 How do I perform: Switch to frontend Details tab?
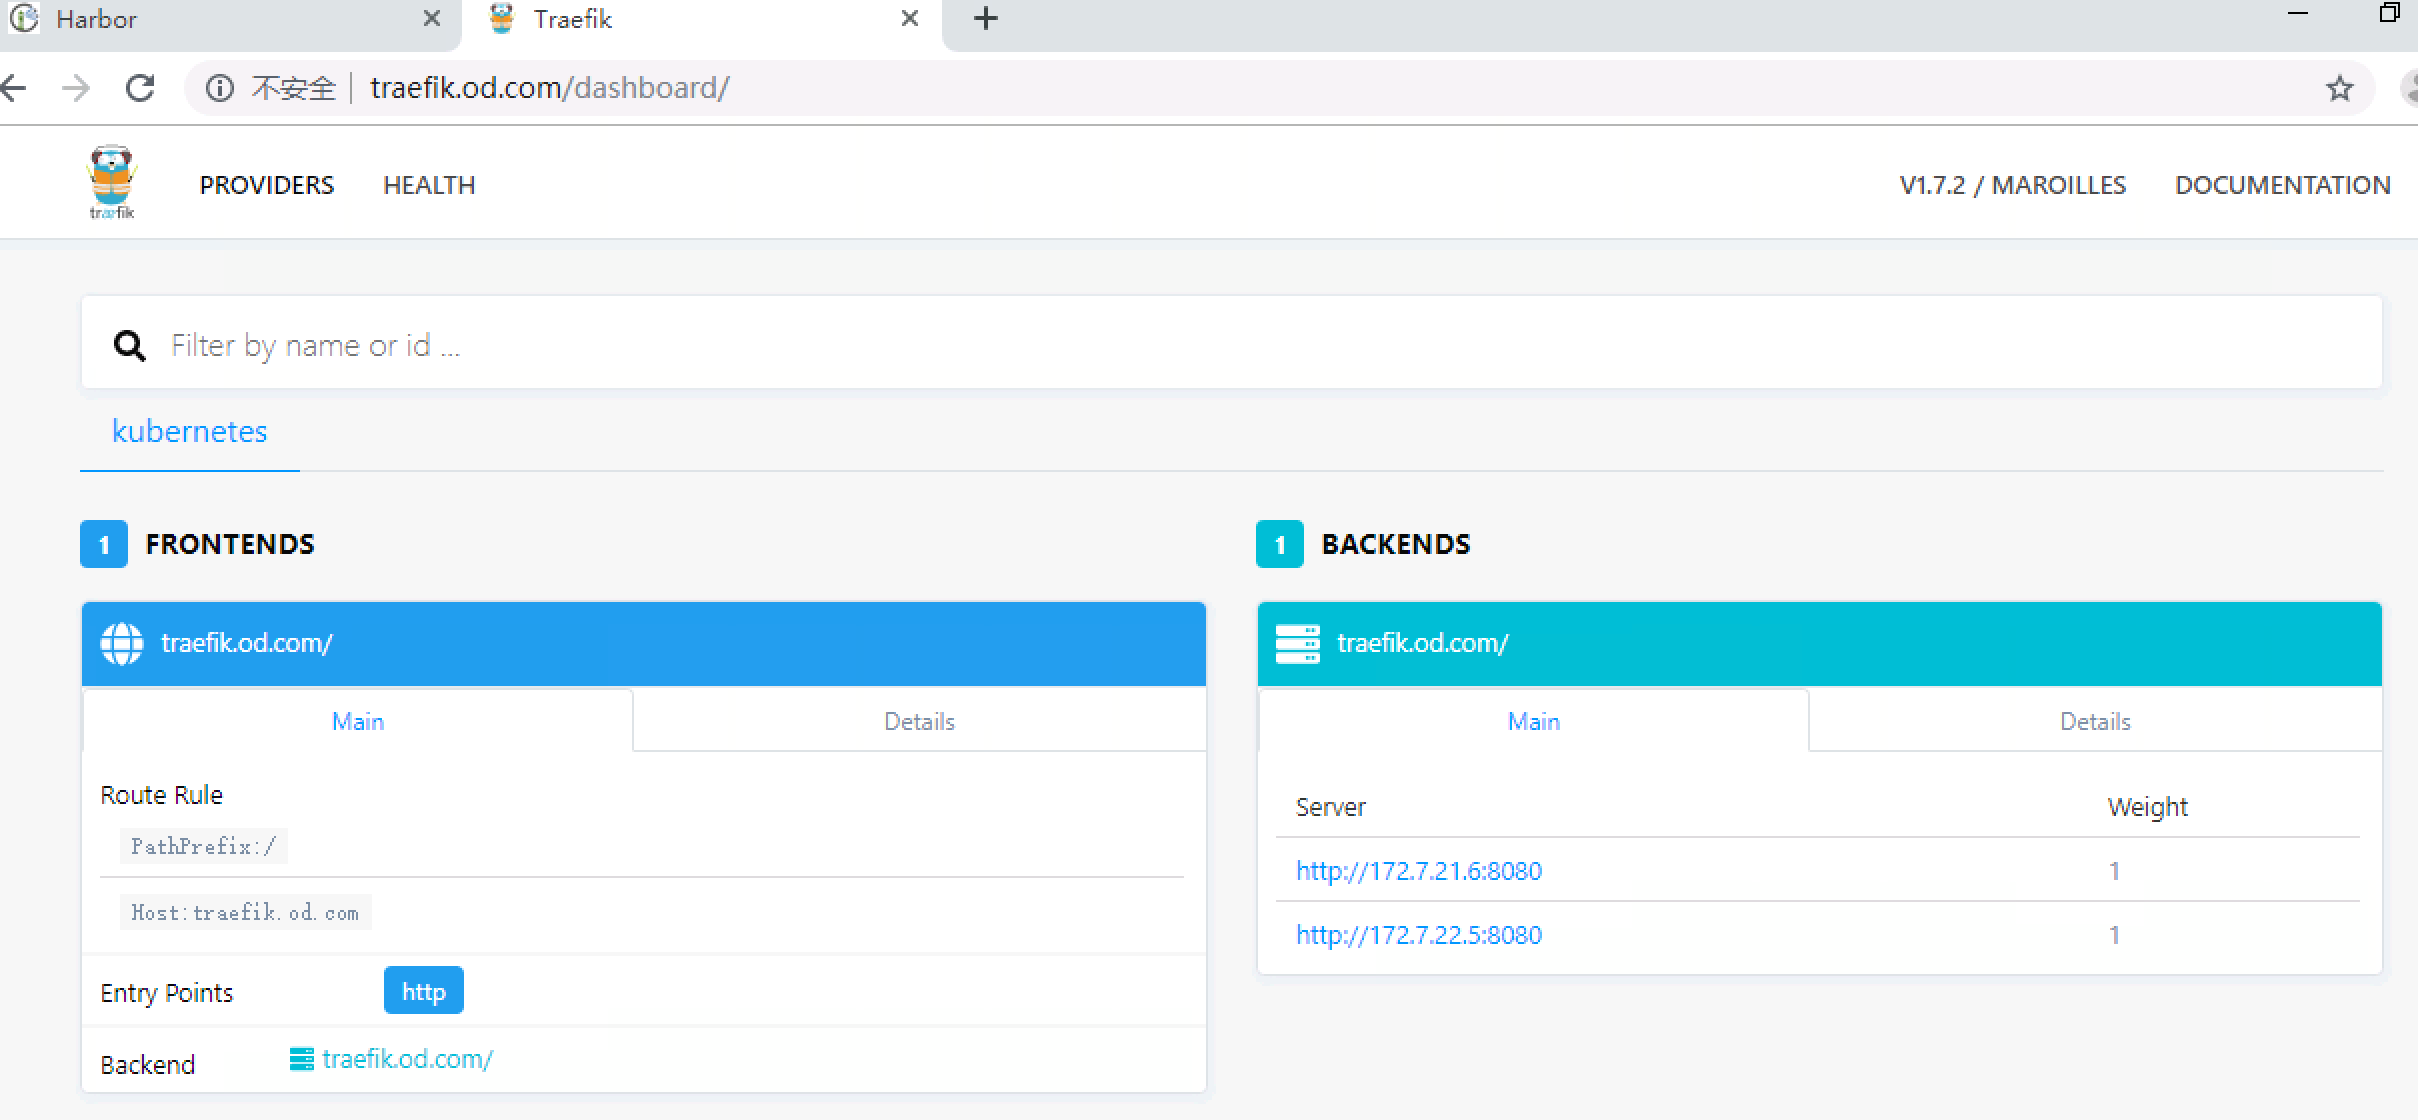pyautogui.click(x=919, y=721)
